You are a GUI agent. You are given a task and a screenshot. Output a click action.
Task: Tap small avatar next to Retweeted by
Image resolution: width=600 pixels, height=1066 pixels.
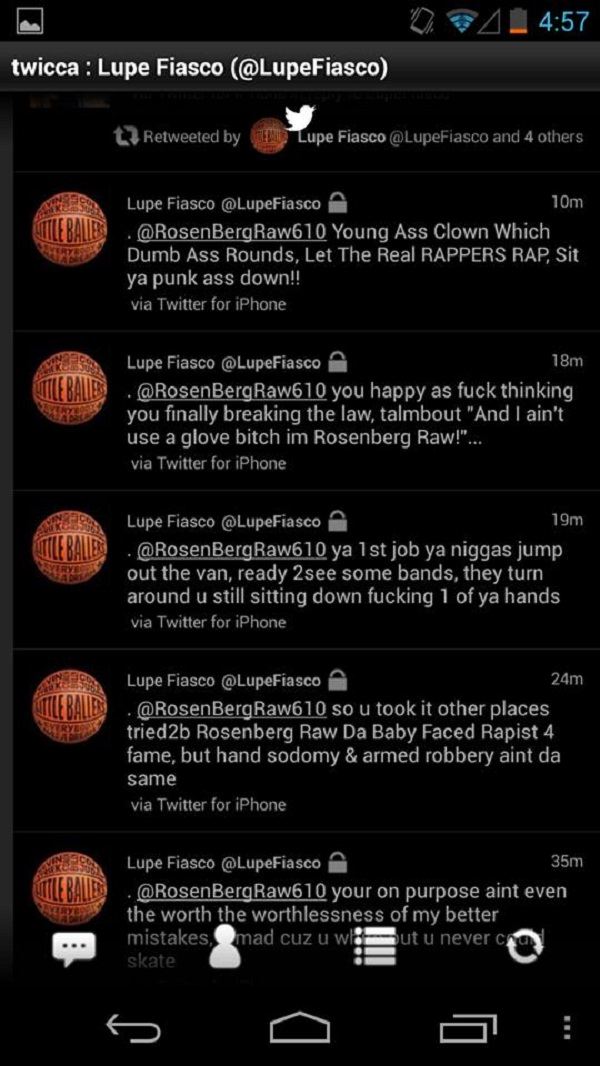(267, 136)
